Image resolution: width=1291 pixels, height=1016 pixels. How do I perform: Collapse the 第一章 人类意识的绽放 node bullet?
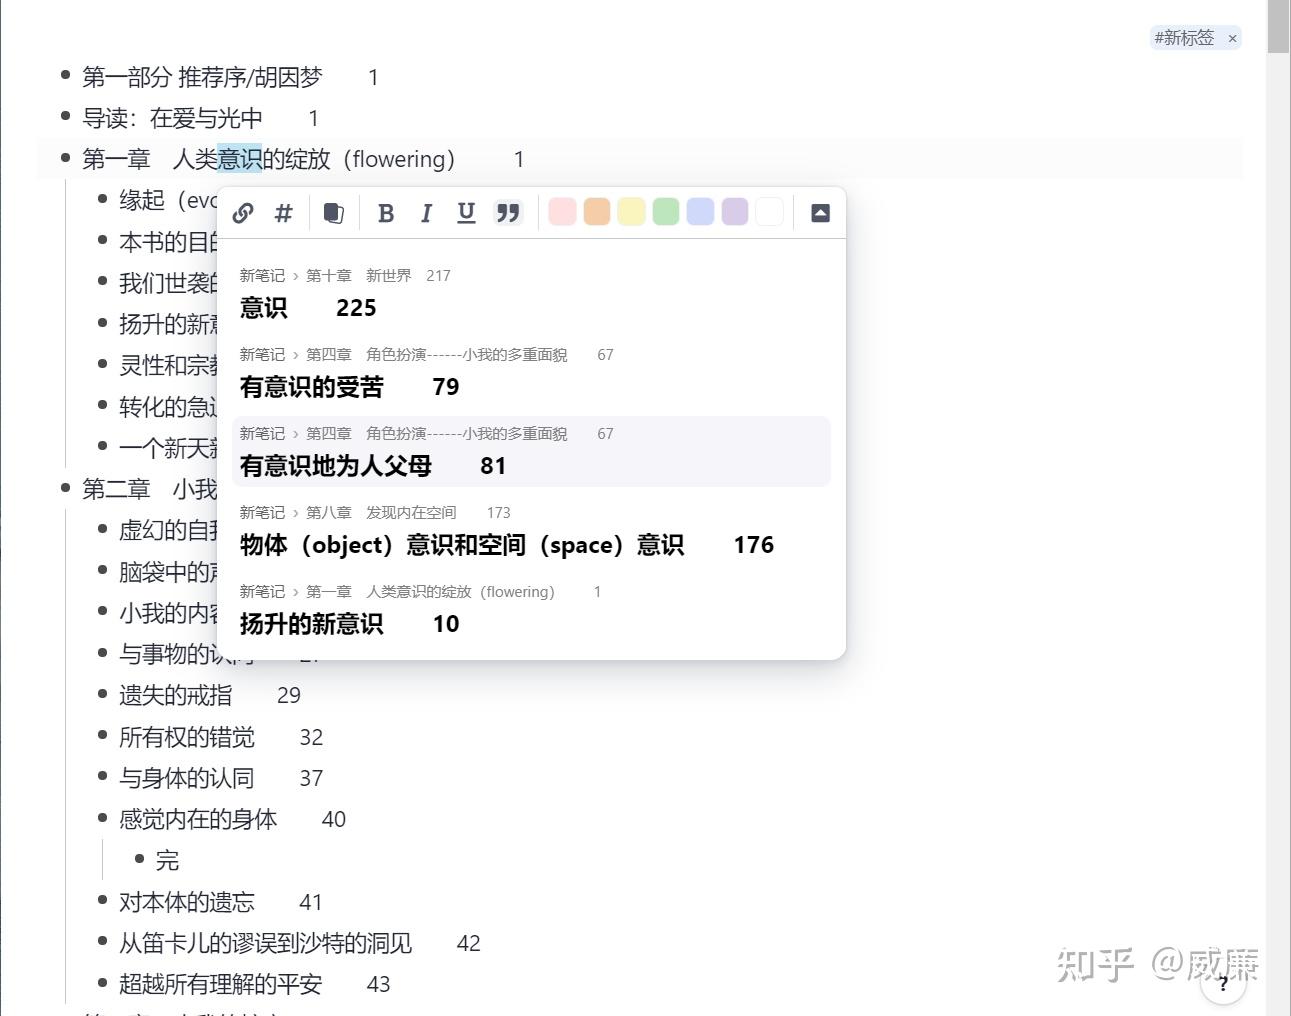(66, 158)
